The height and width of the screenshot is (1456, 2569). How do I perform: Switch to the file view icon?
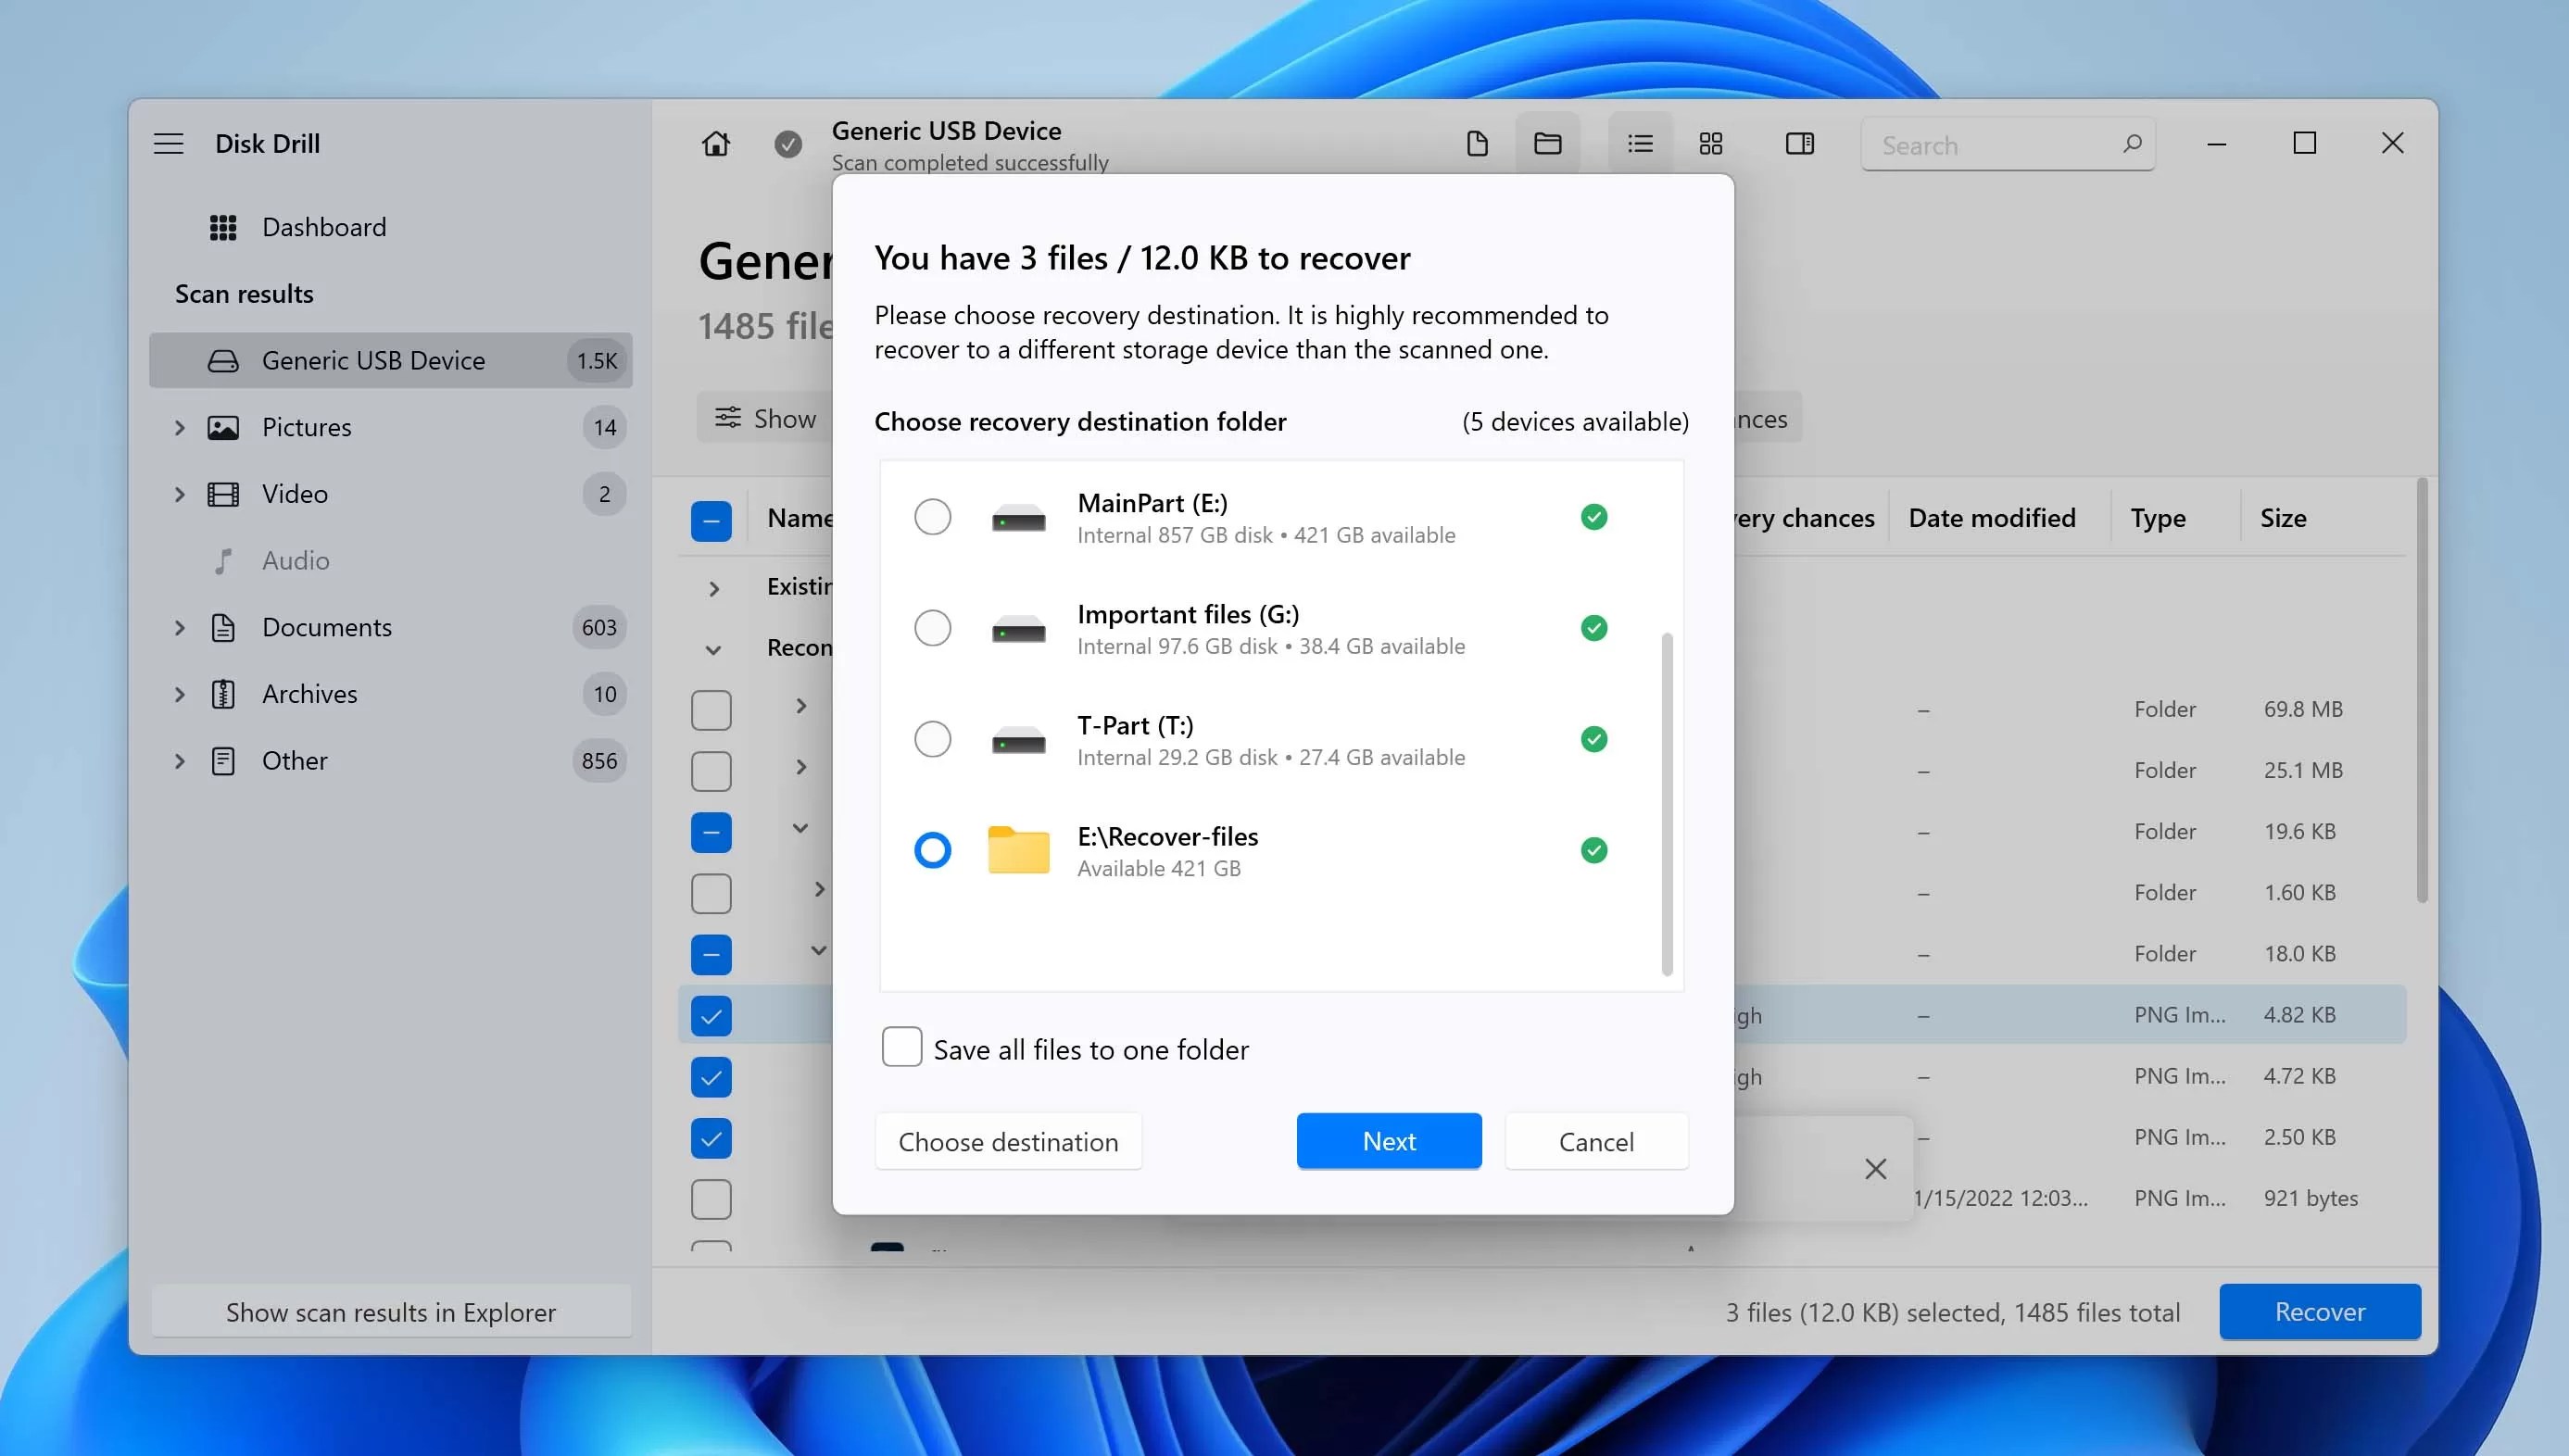(1476, 144)
